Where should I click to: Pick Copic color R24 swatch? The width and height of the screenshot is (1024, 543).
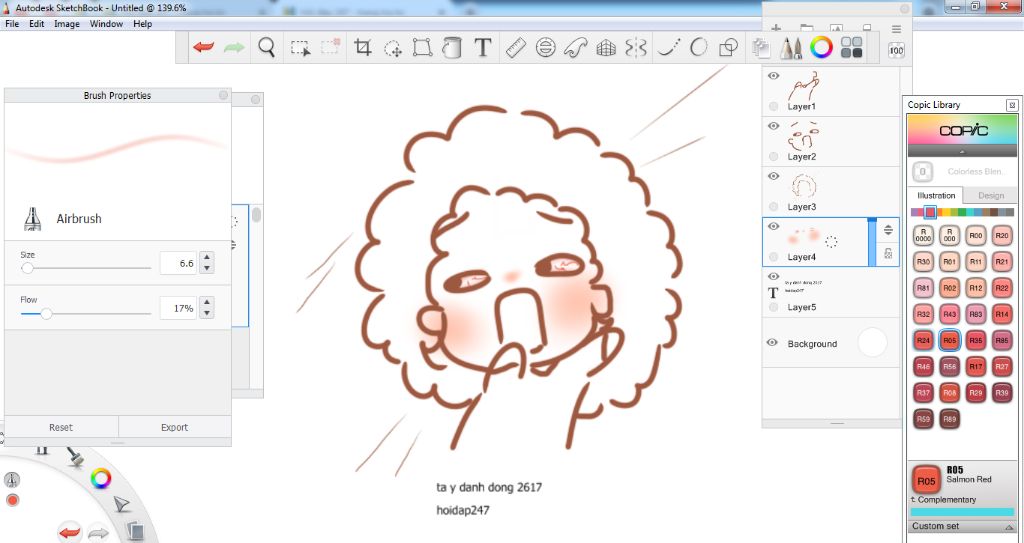click(x=923, y=340)
